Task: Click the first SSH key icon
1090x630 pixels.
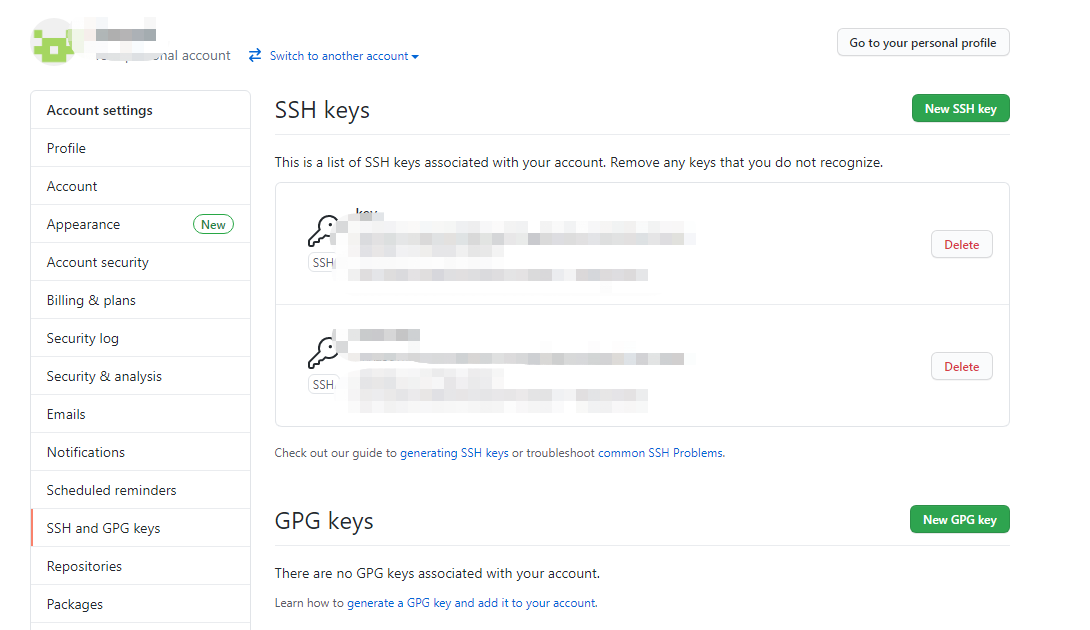Action: point(322,232)
